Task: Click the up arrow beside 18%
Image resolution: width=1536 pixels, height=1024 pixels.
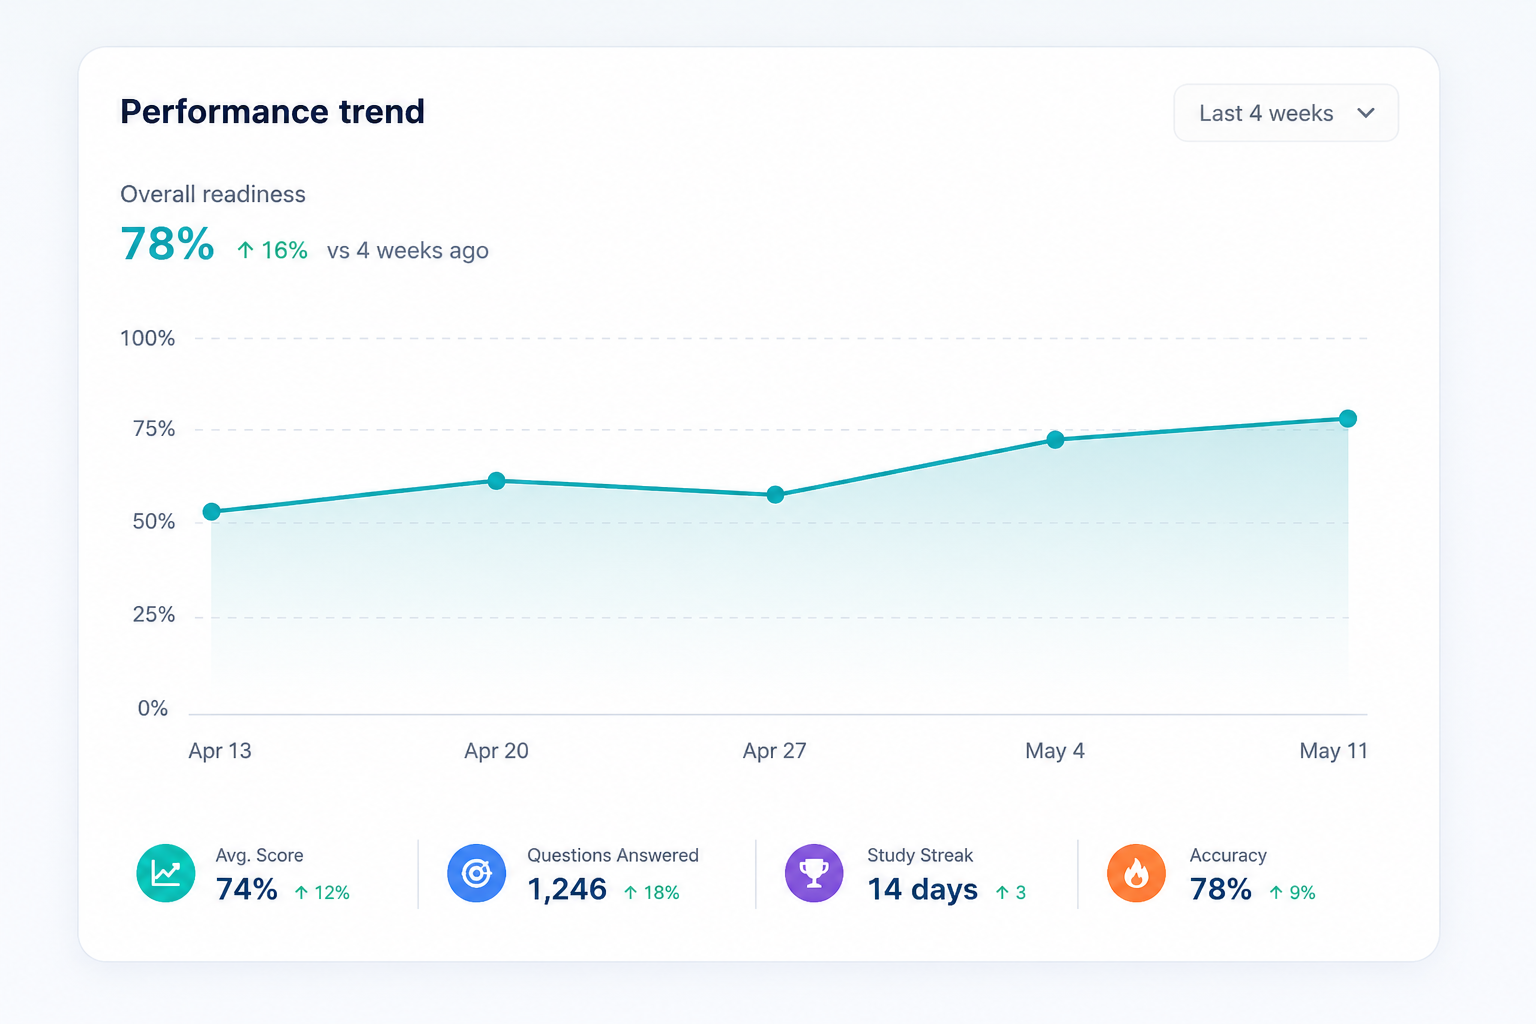Action: coord(630,892)
